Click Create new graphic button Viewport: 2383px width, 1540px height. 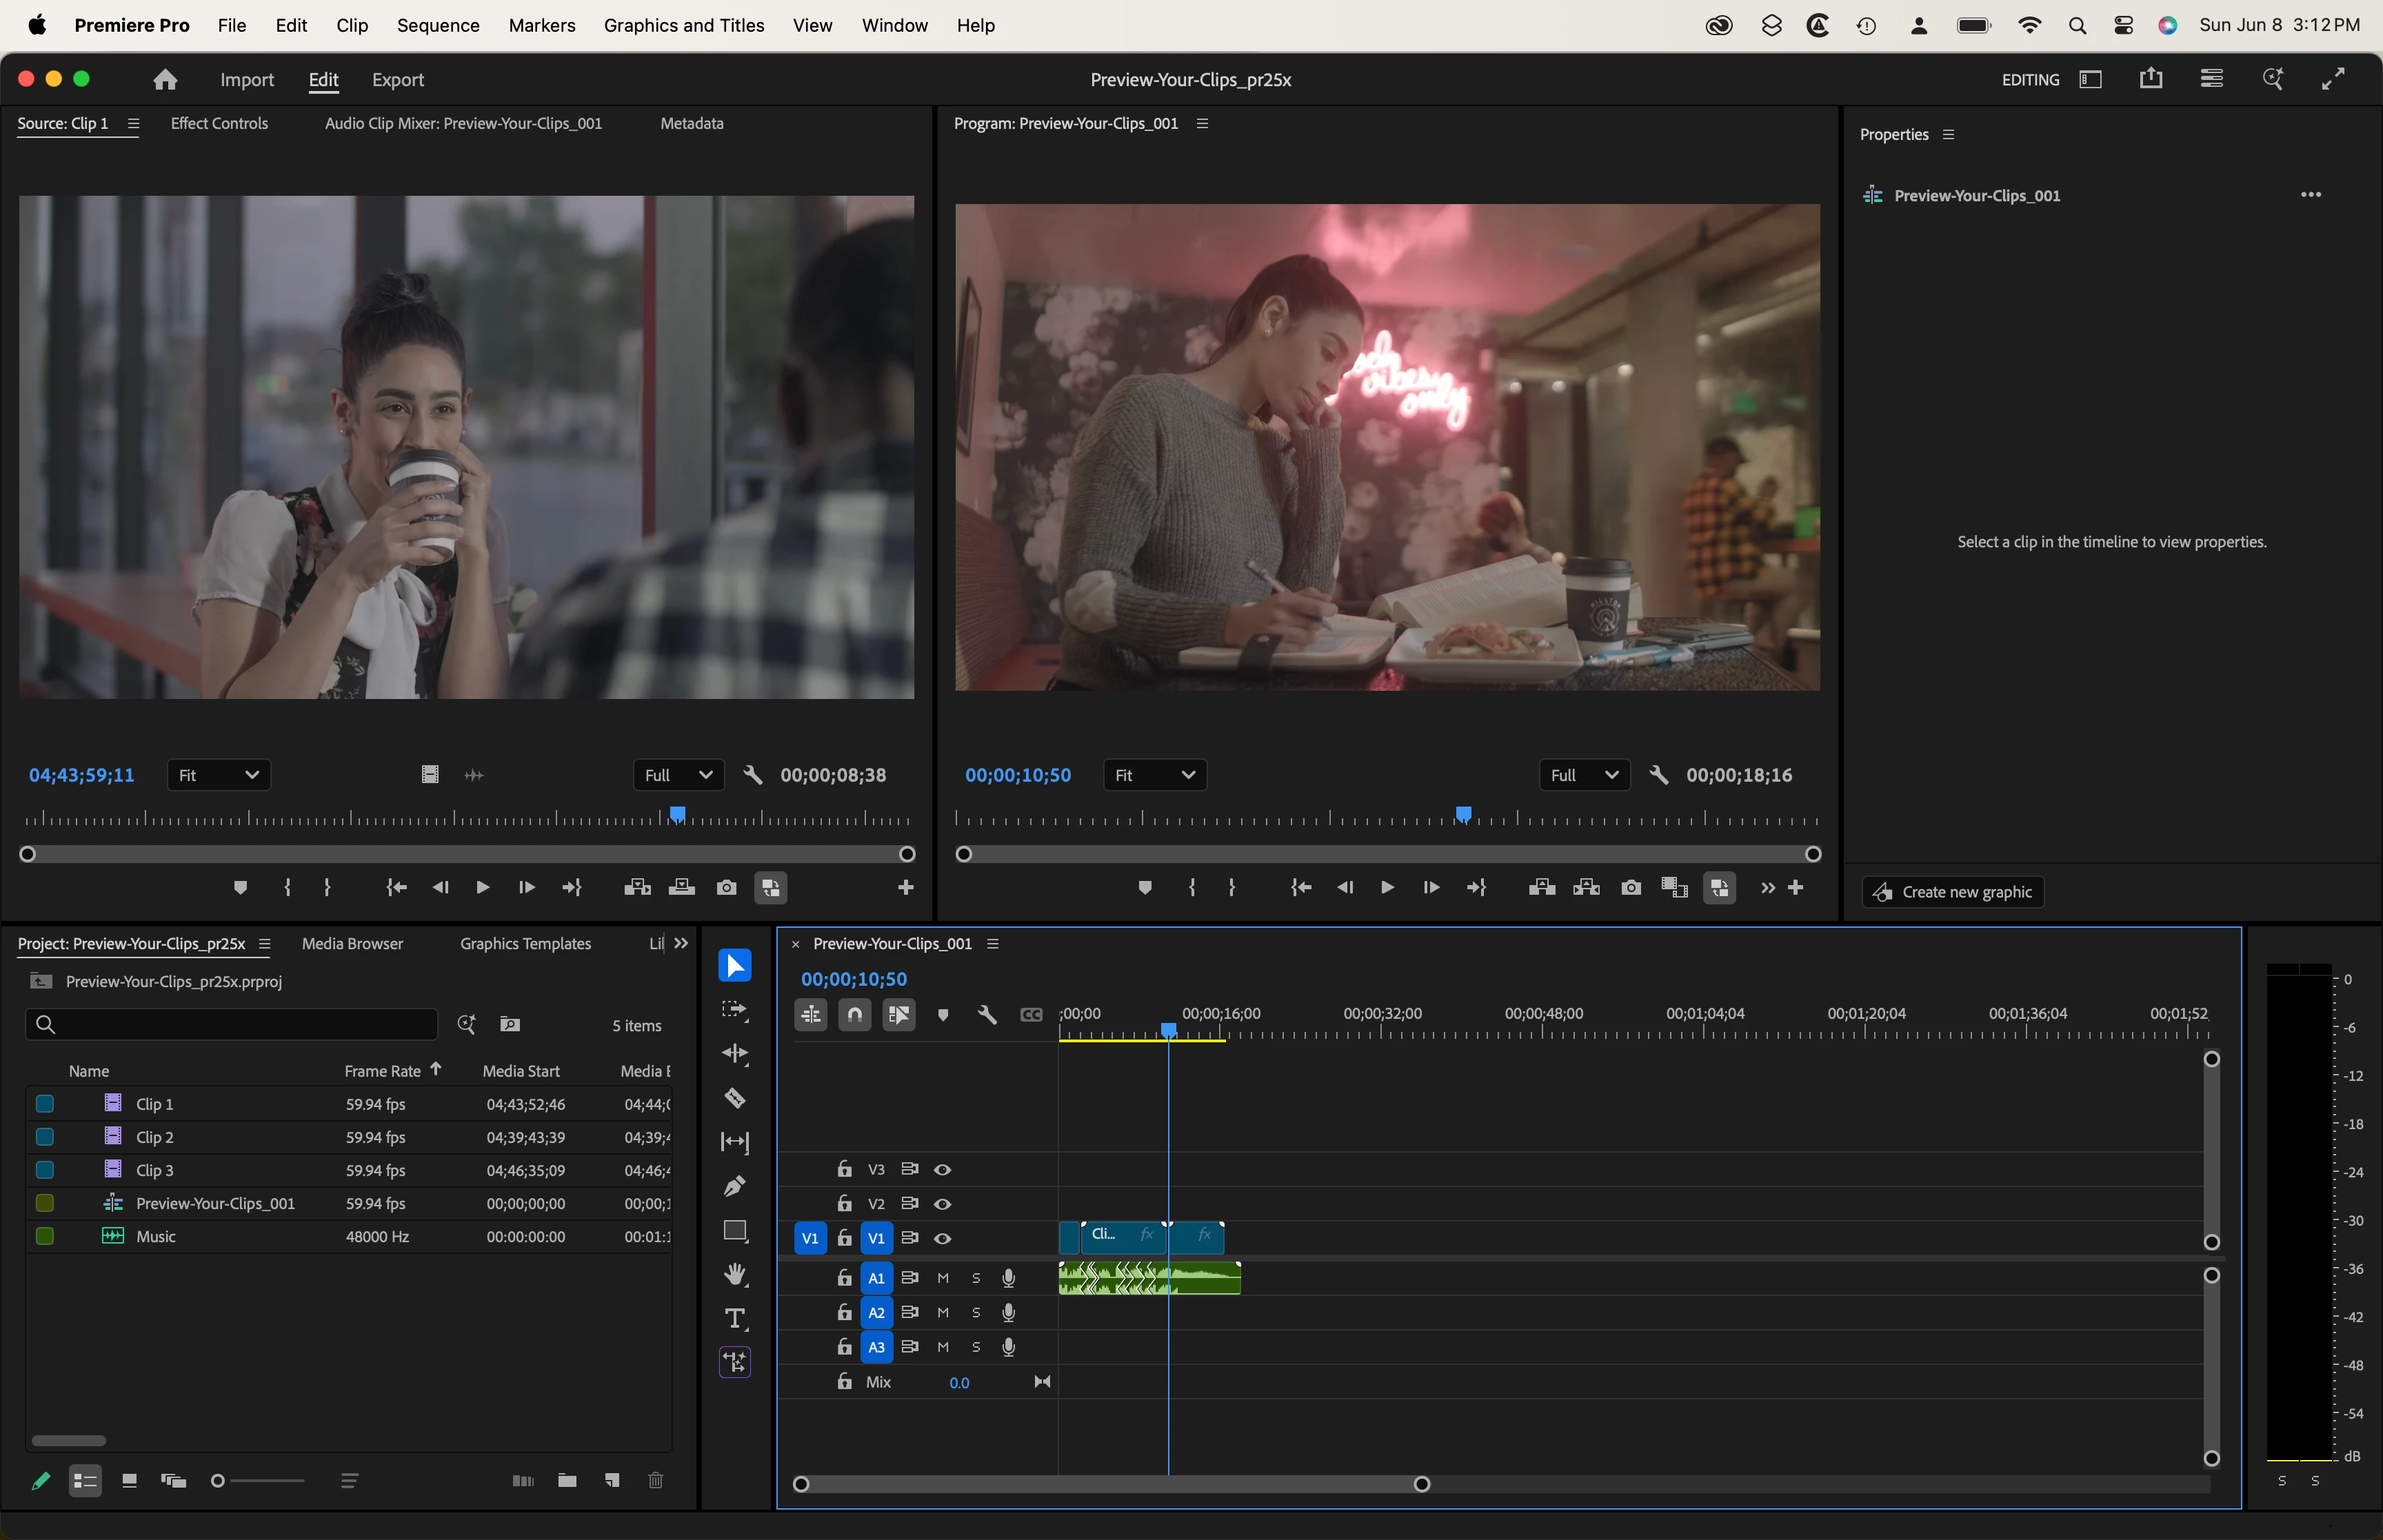point(1952,892)
